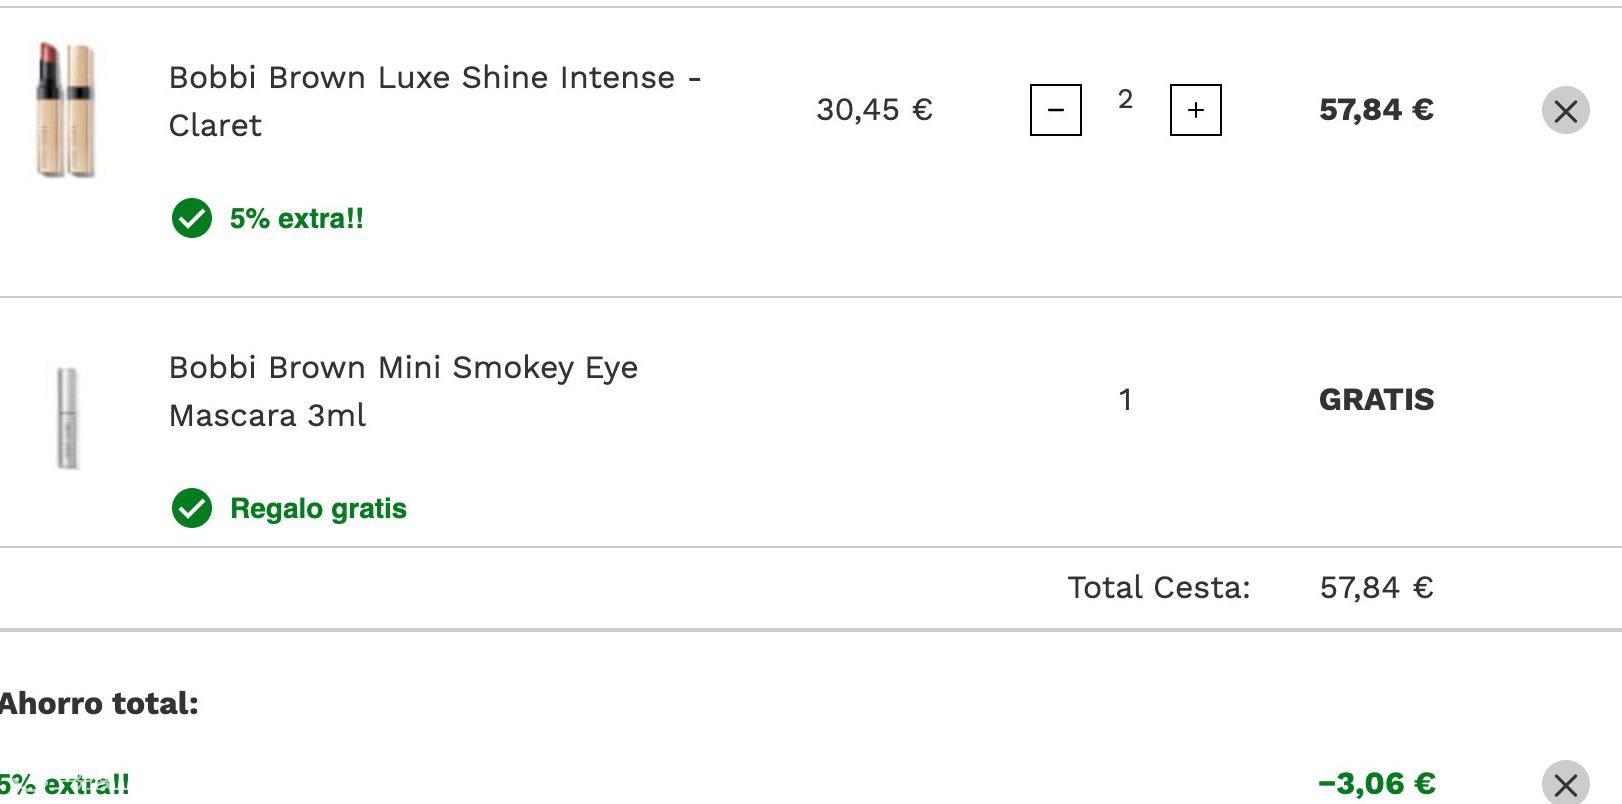Click the Total Cesta label

click(x=1158, y=587)
